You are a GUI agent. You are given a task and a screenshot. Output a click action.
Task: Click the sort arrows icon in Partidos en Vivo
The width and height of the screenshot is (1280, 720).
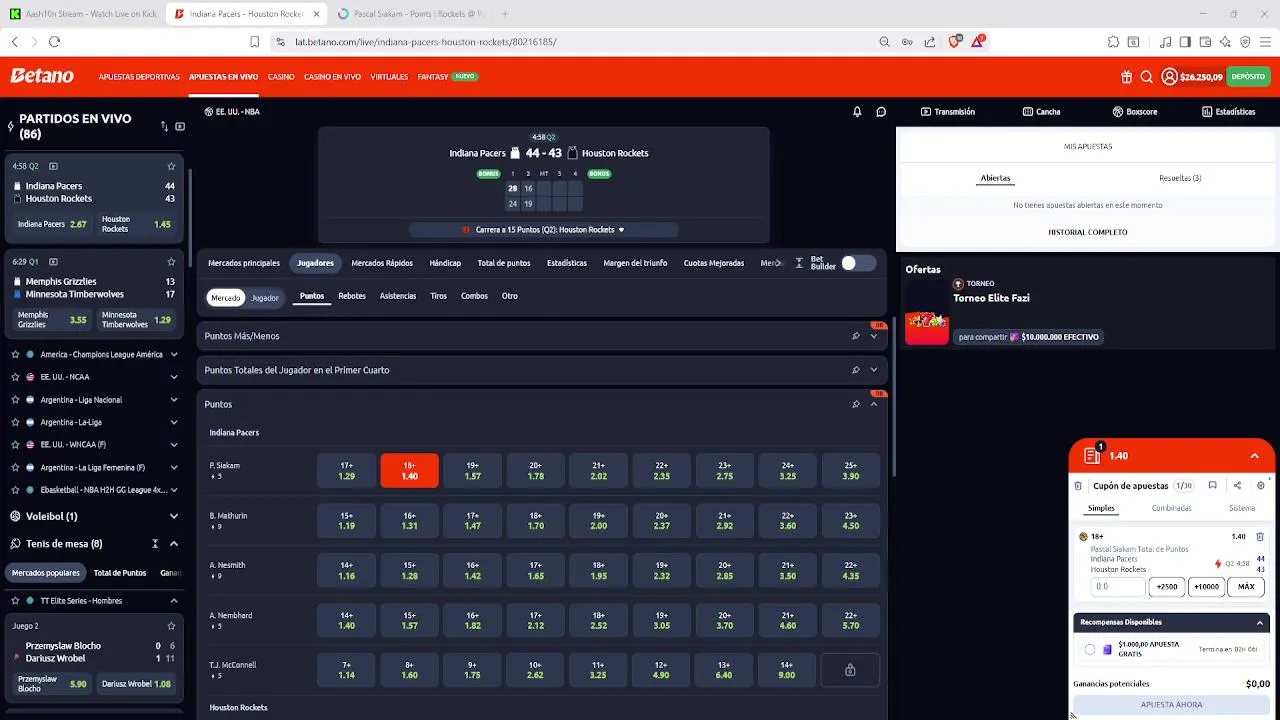pos(164,126)
